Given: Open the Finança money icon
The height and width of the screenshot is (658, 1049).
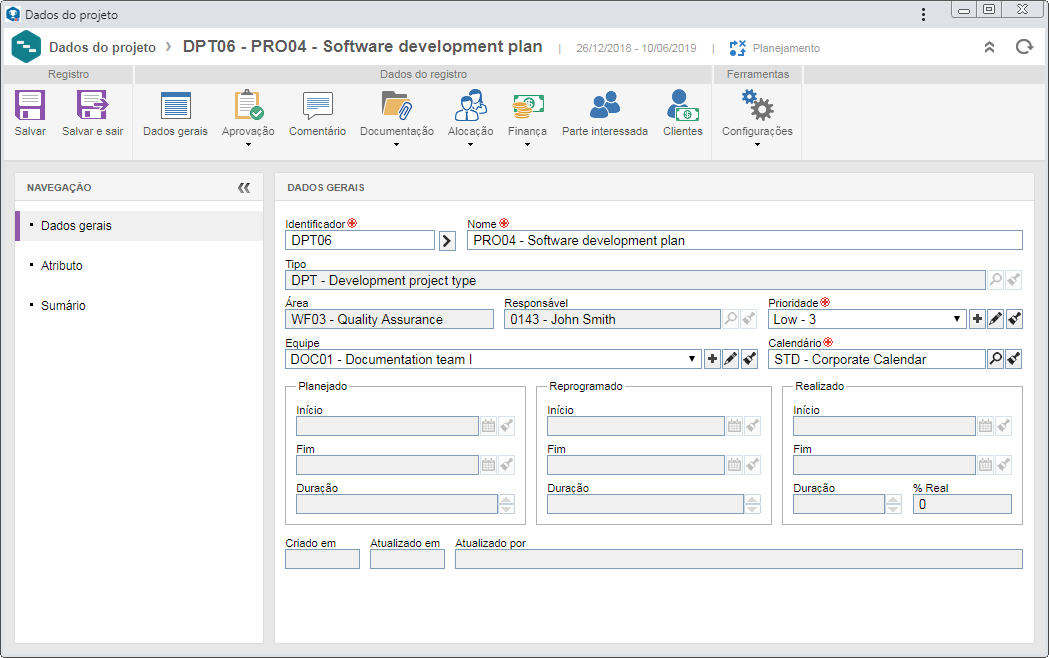Looking at the screenshot, I should tap(527, 106).
